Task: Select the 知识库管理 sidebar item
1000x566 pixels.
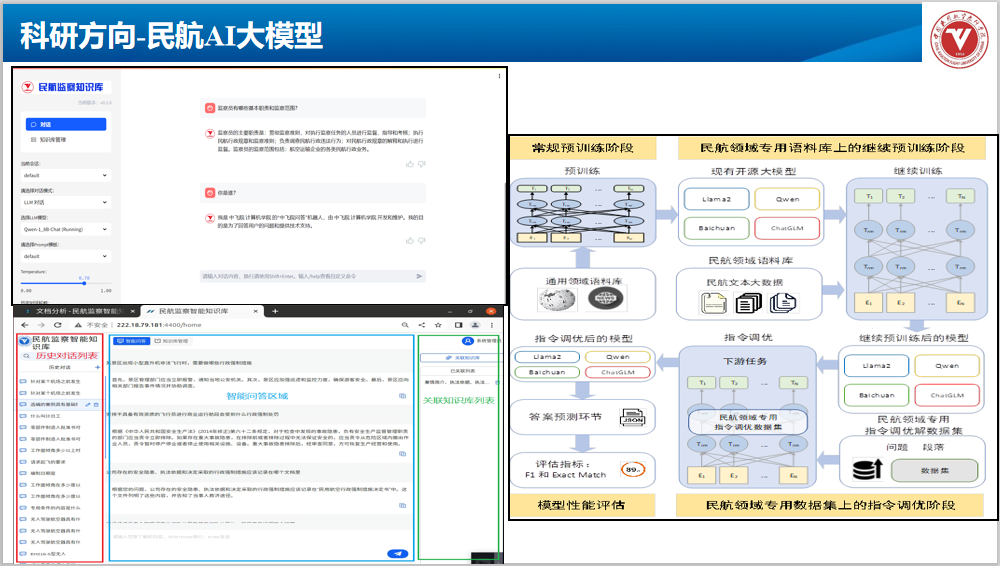Action: coord(53,139)
